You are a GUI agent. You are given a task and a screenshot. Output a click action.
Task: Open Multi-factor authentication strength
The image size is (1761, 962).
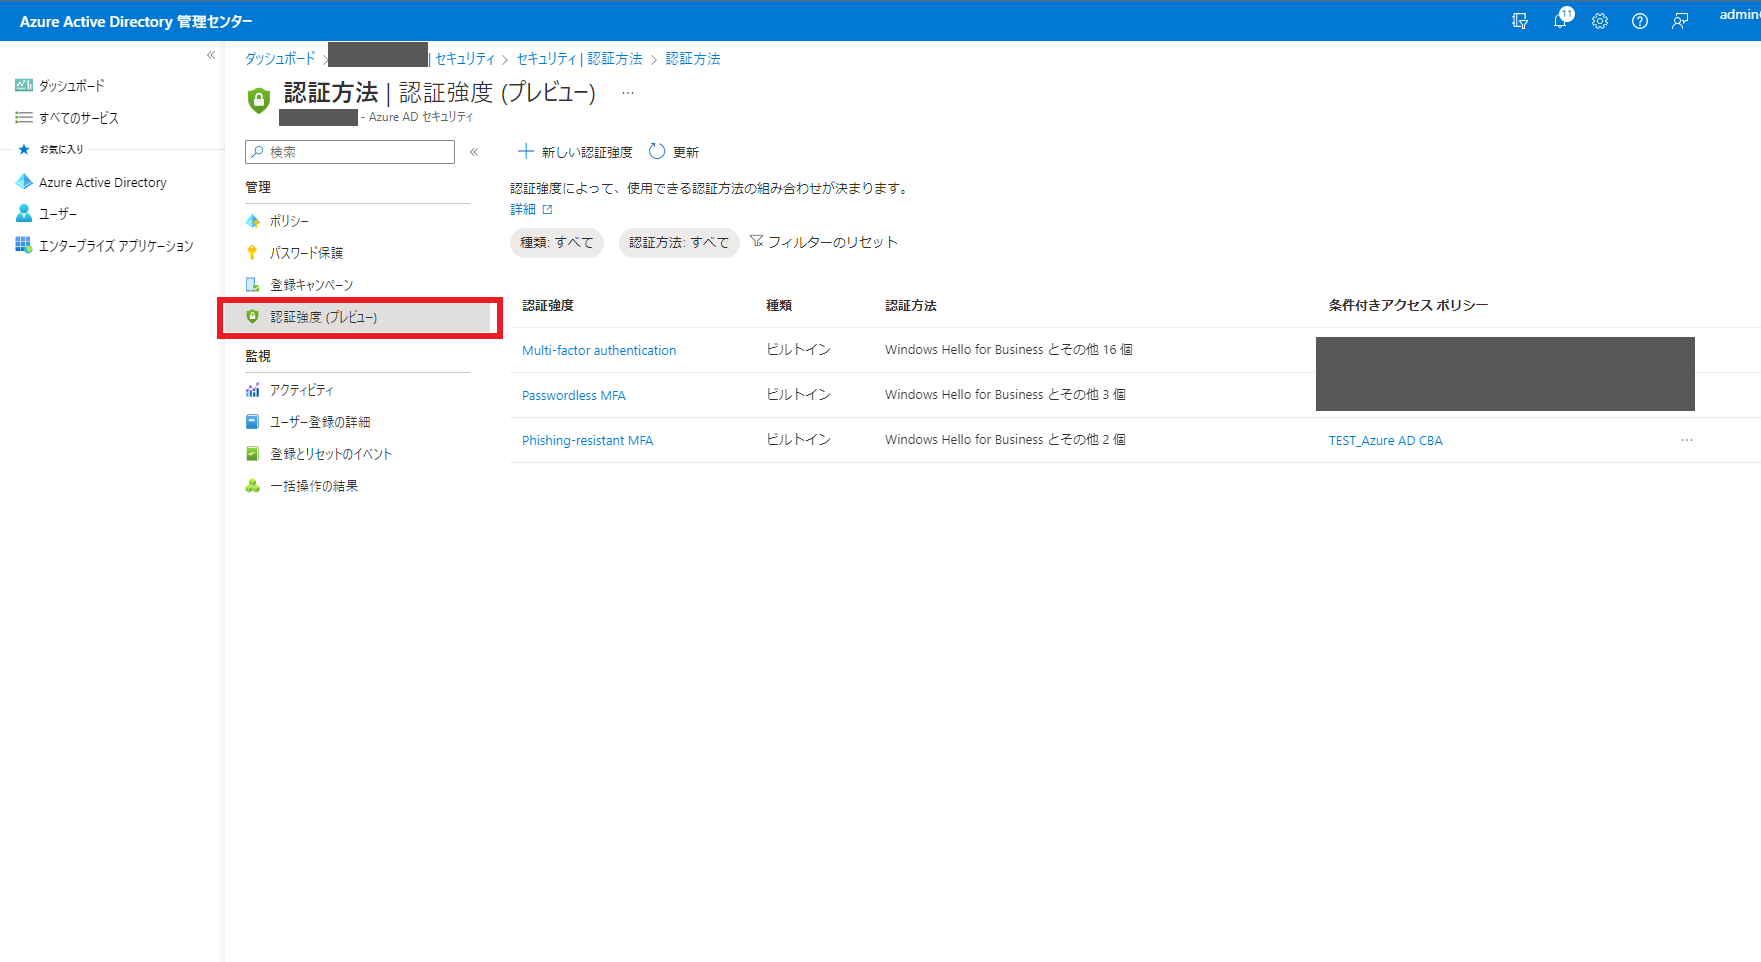599,351
